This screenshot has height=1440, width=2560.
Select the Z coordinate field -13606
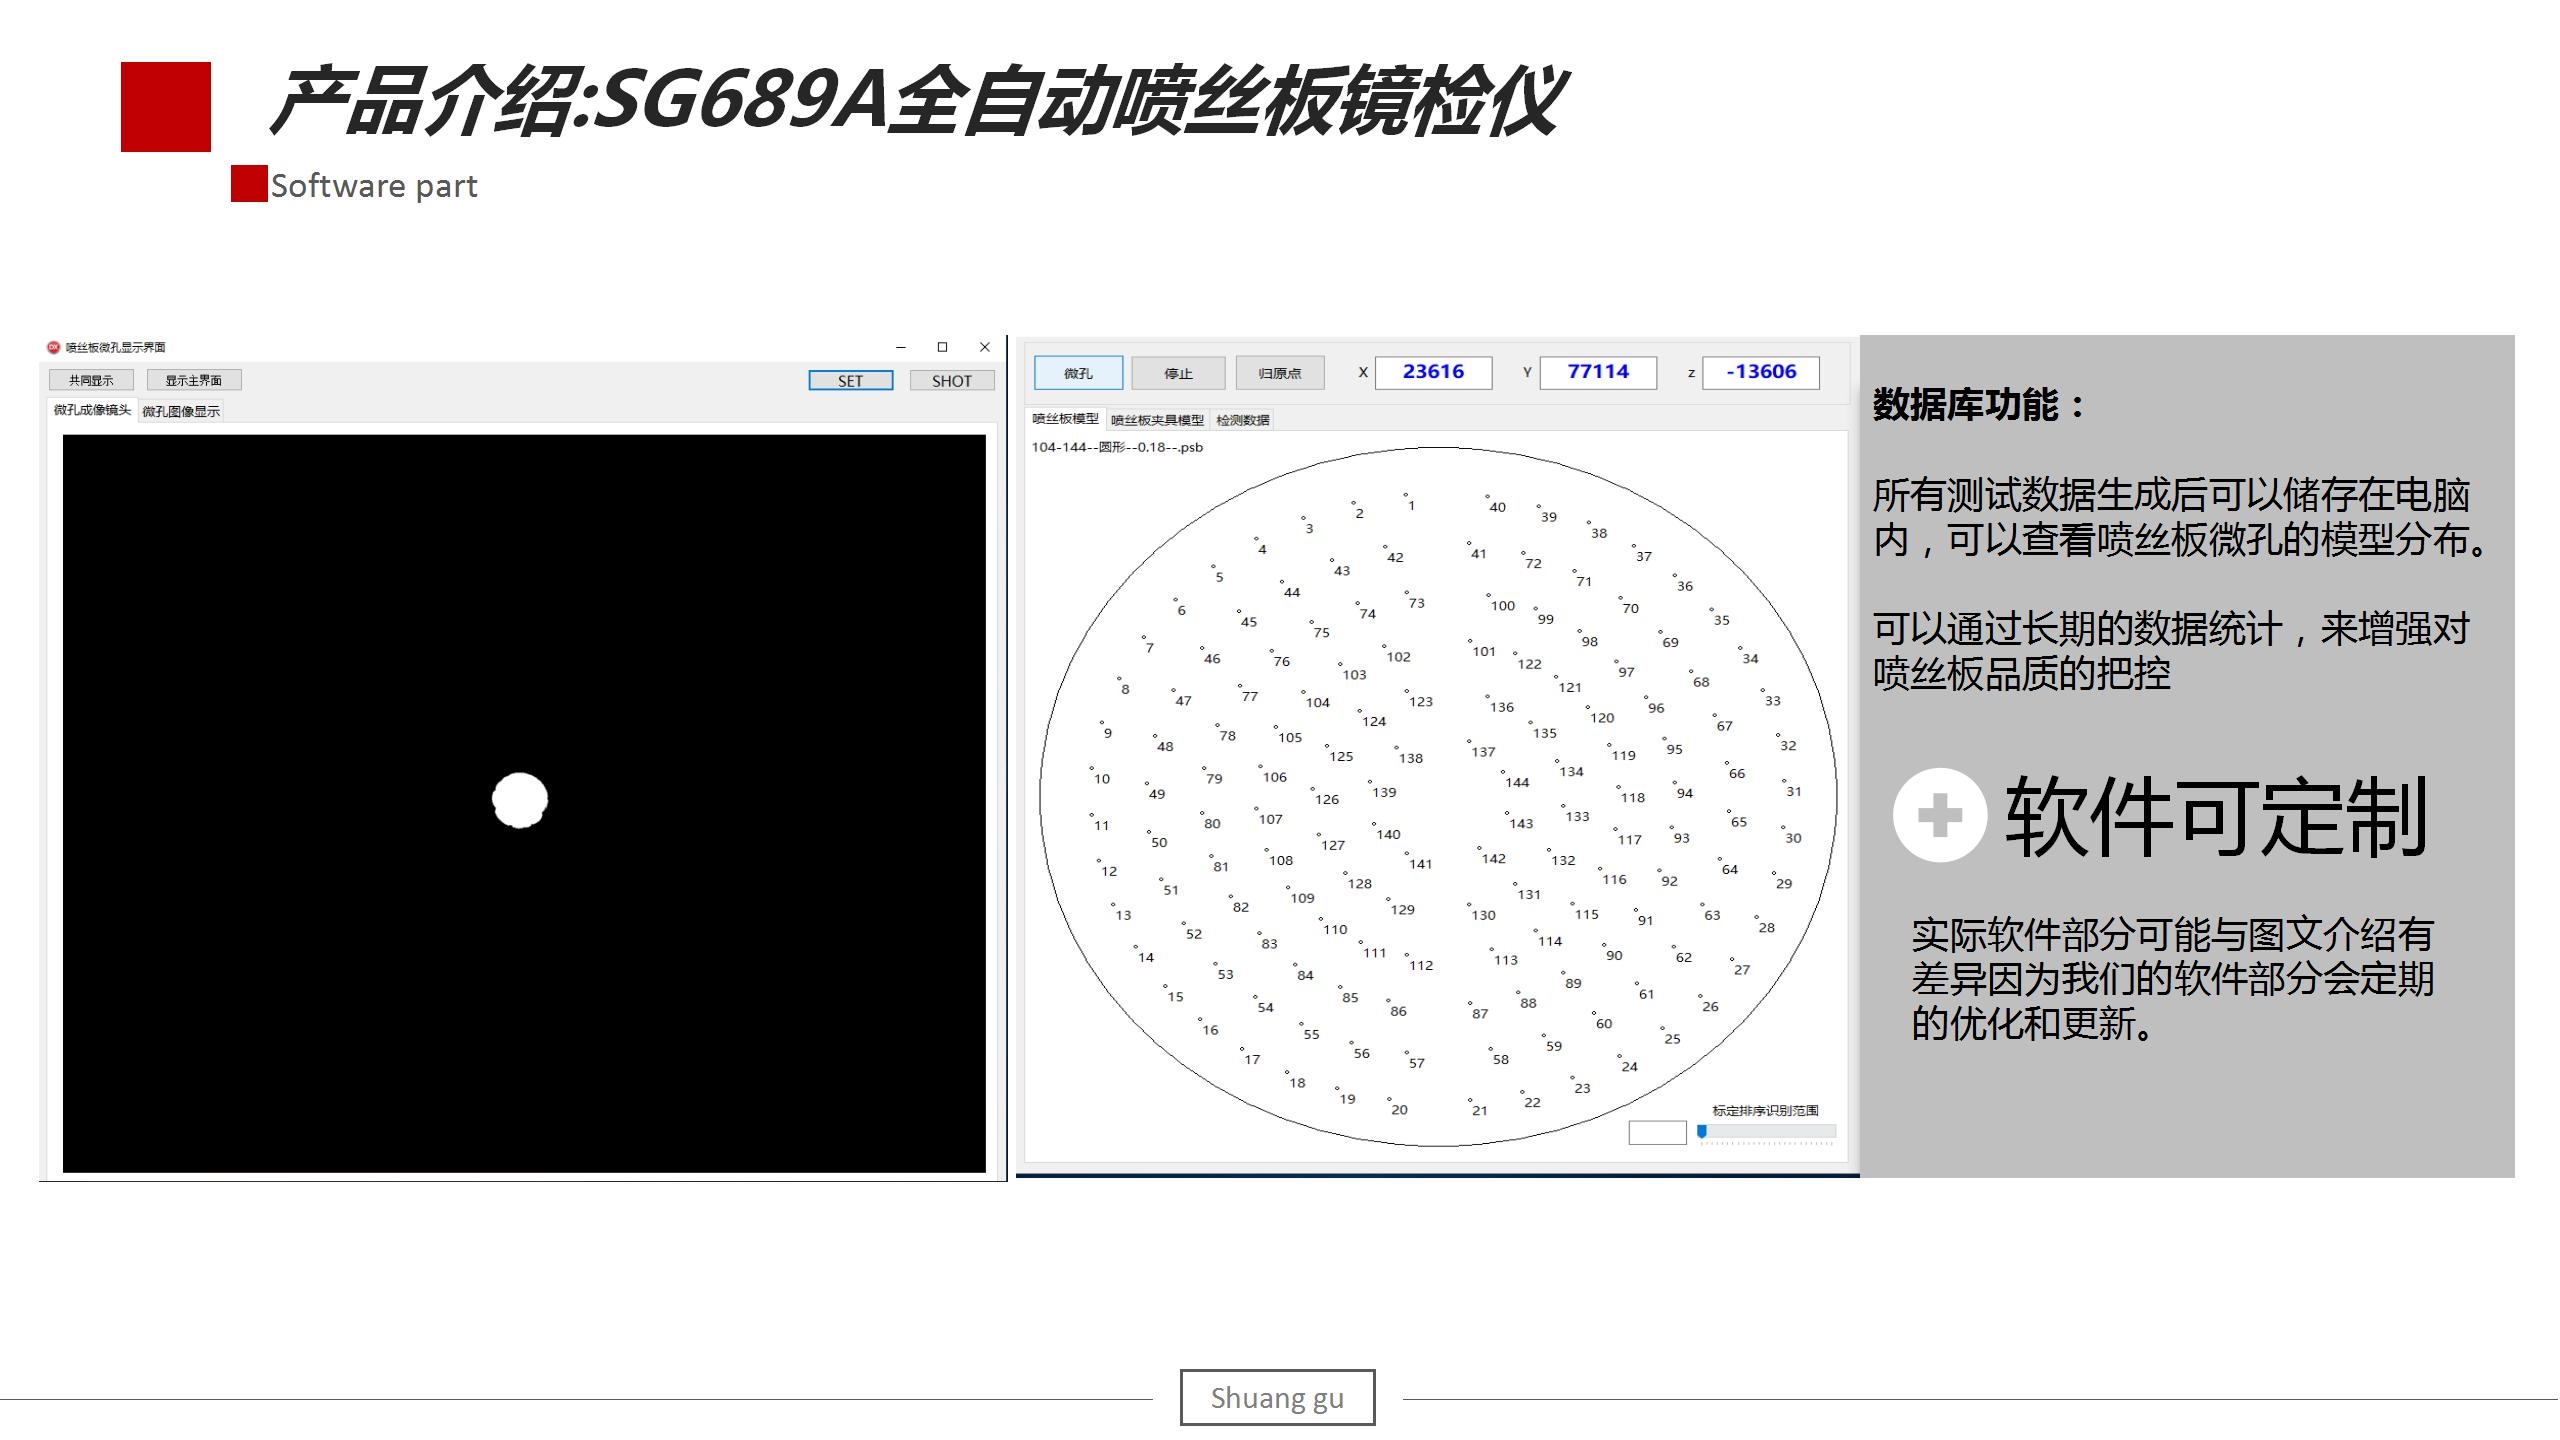click(1760, 372)
